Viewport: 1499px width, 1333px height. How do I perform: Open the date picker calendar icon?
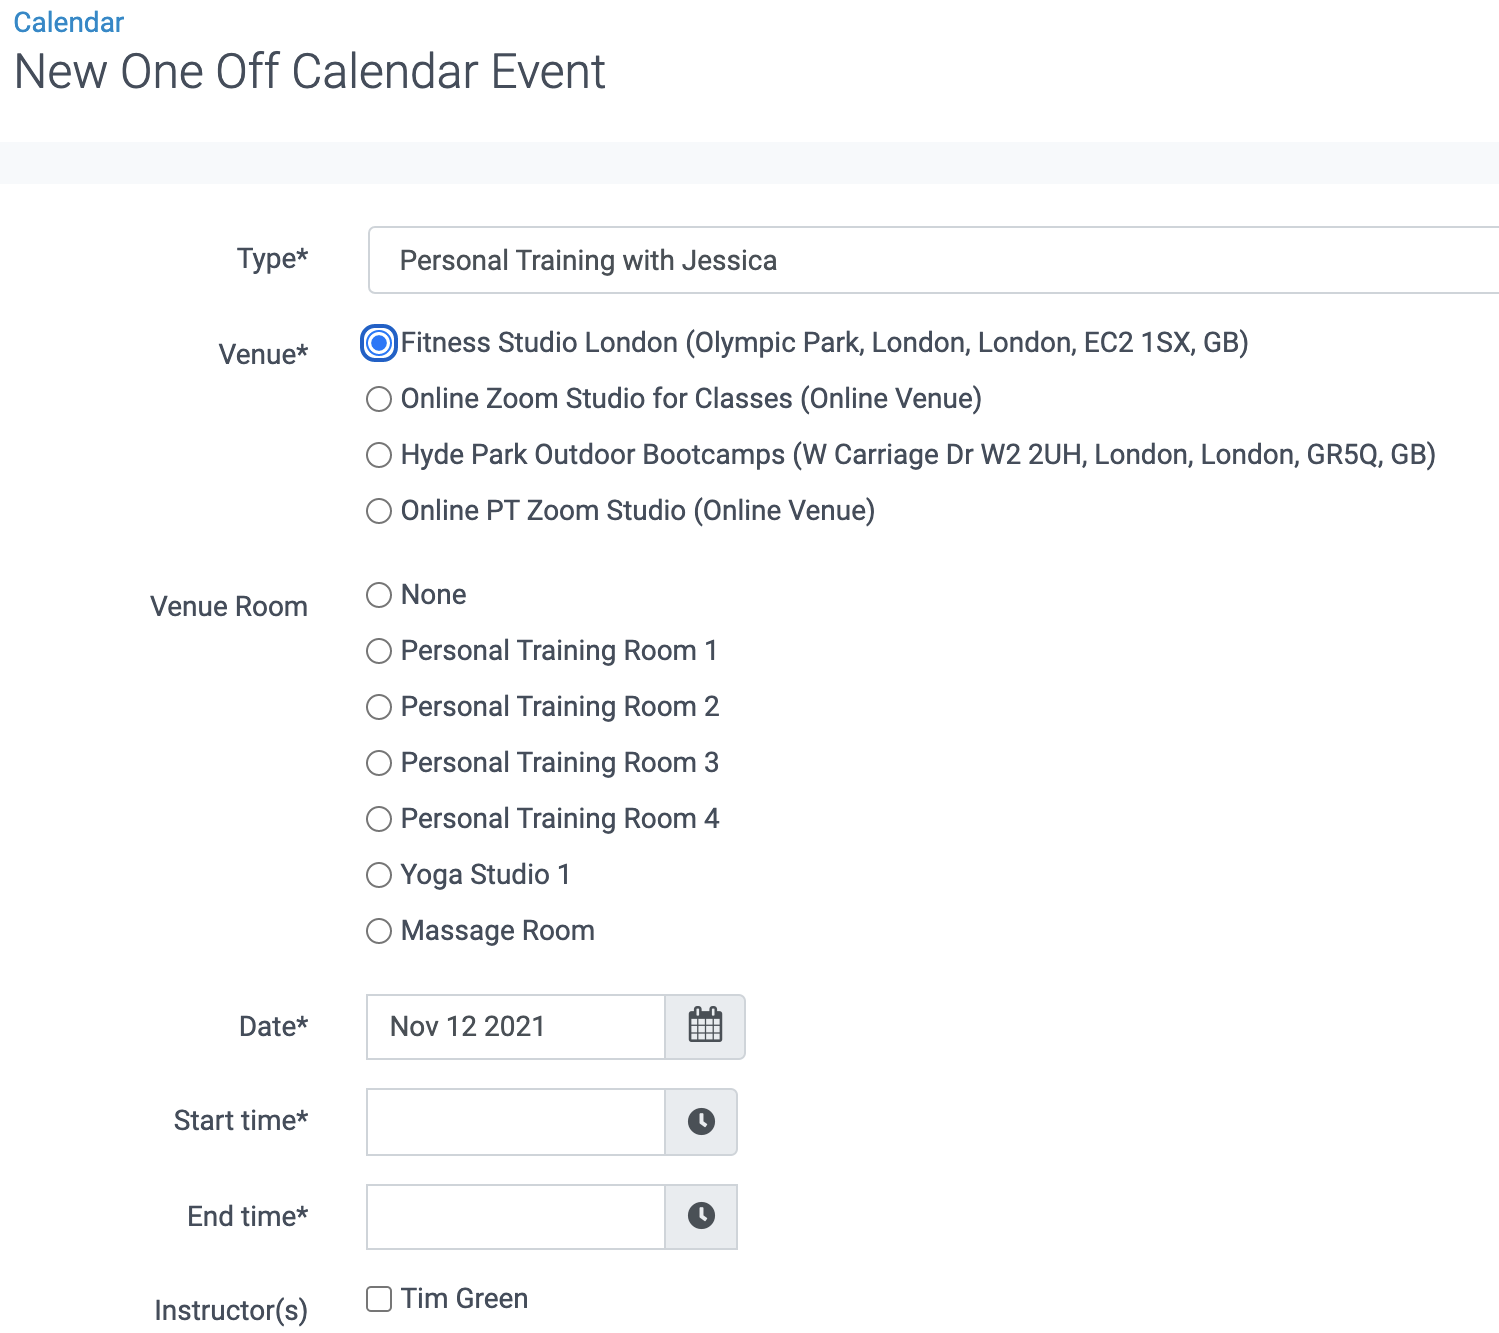[705, 1026]
